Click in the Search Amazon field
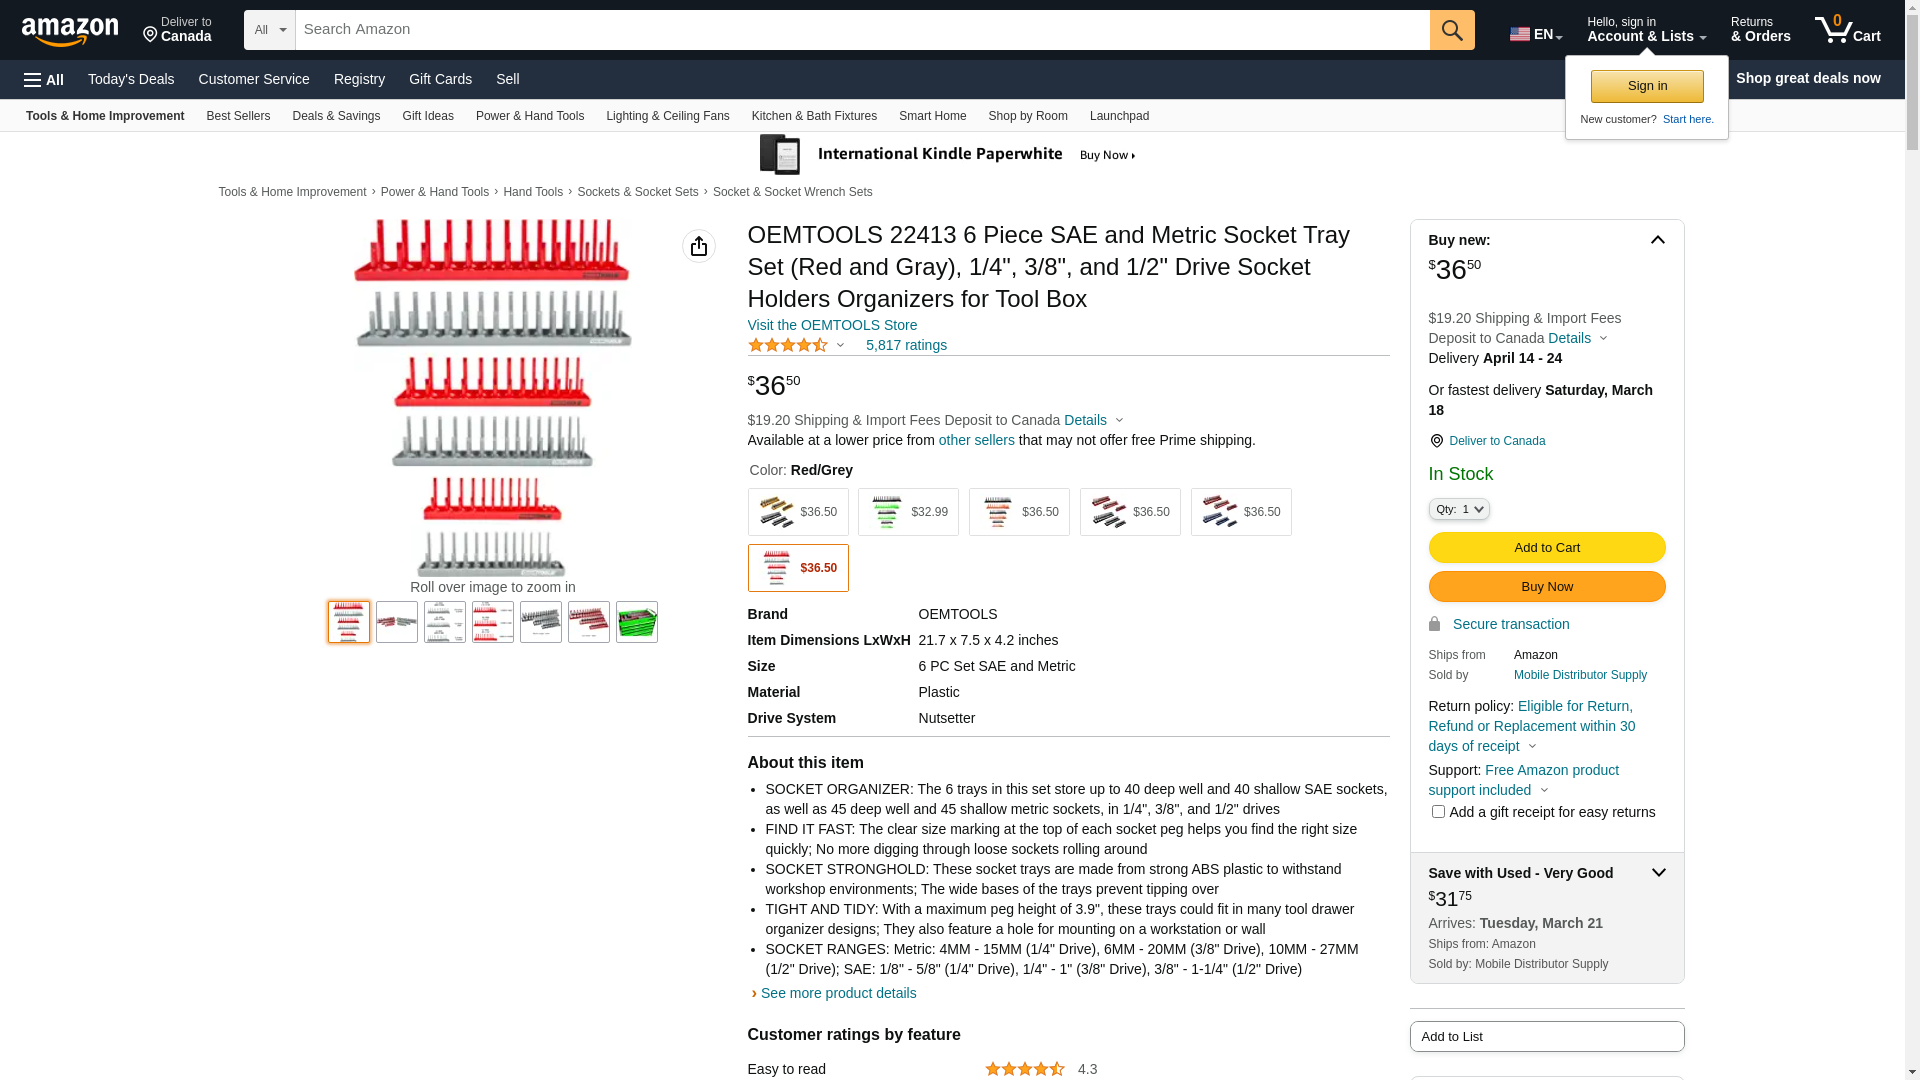Screen dimensions: 1920x1080 [x=860, y=30]
